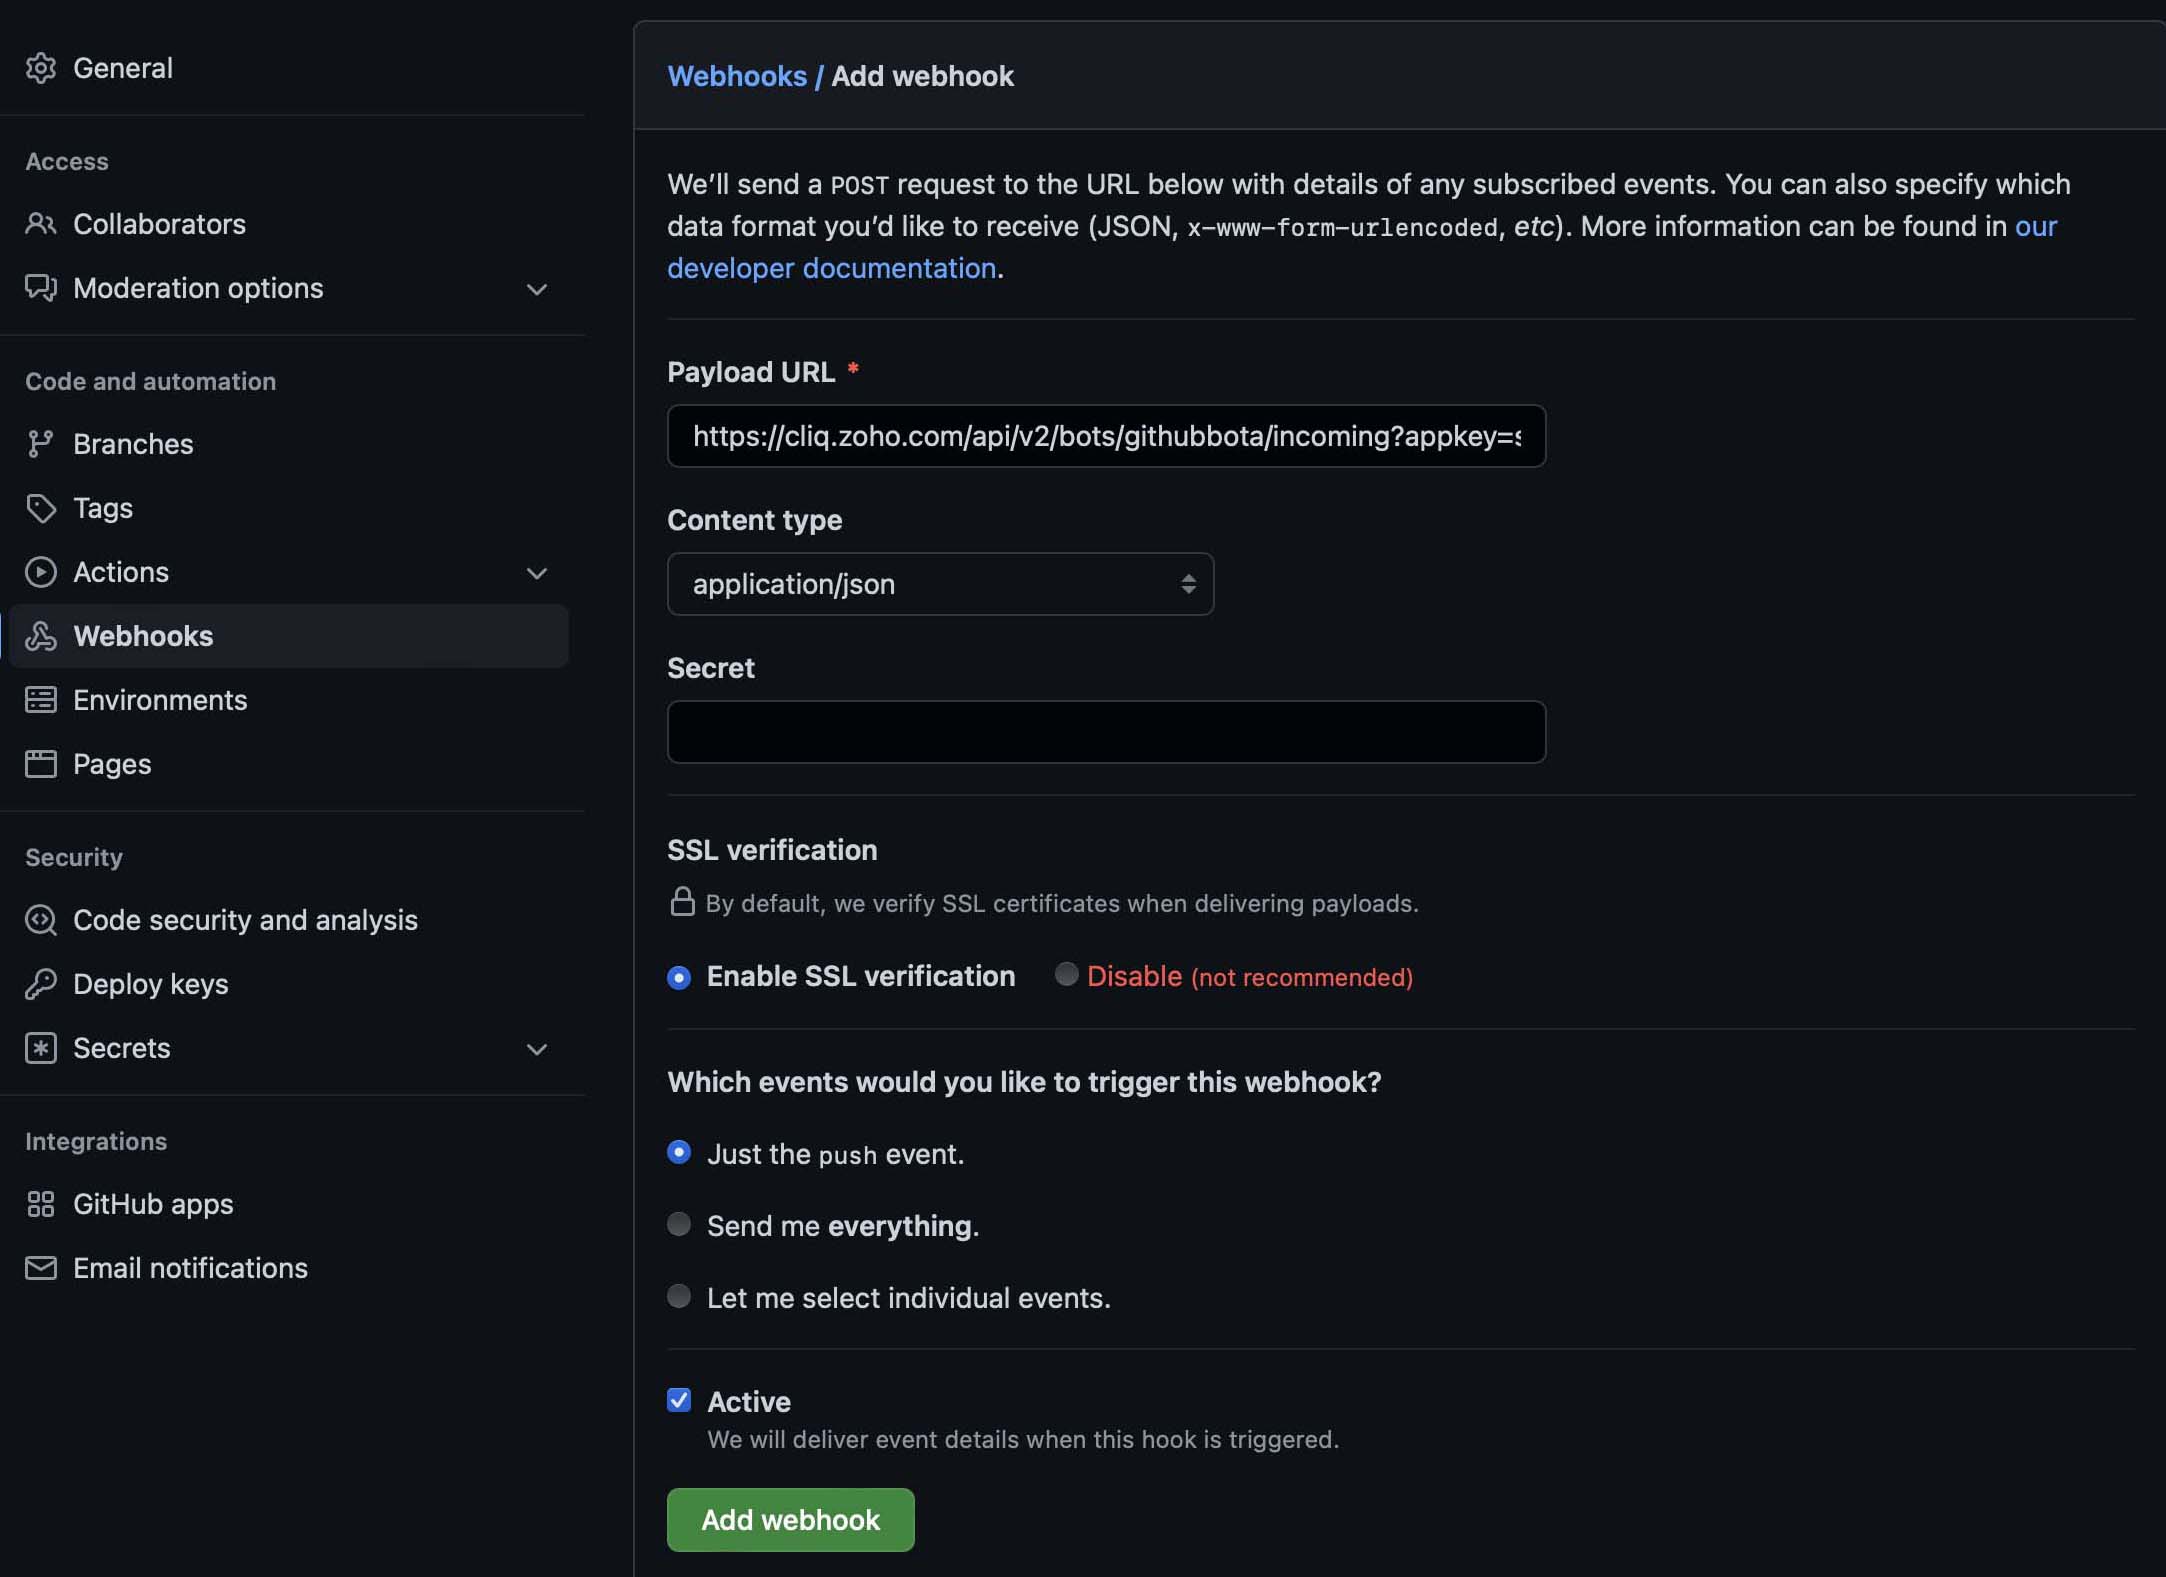Click the Actions play icon
This screenshot has width=2166, height=1577.
(x=41, y=572)
